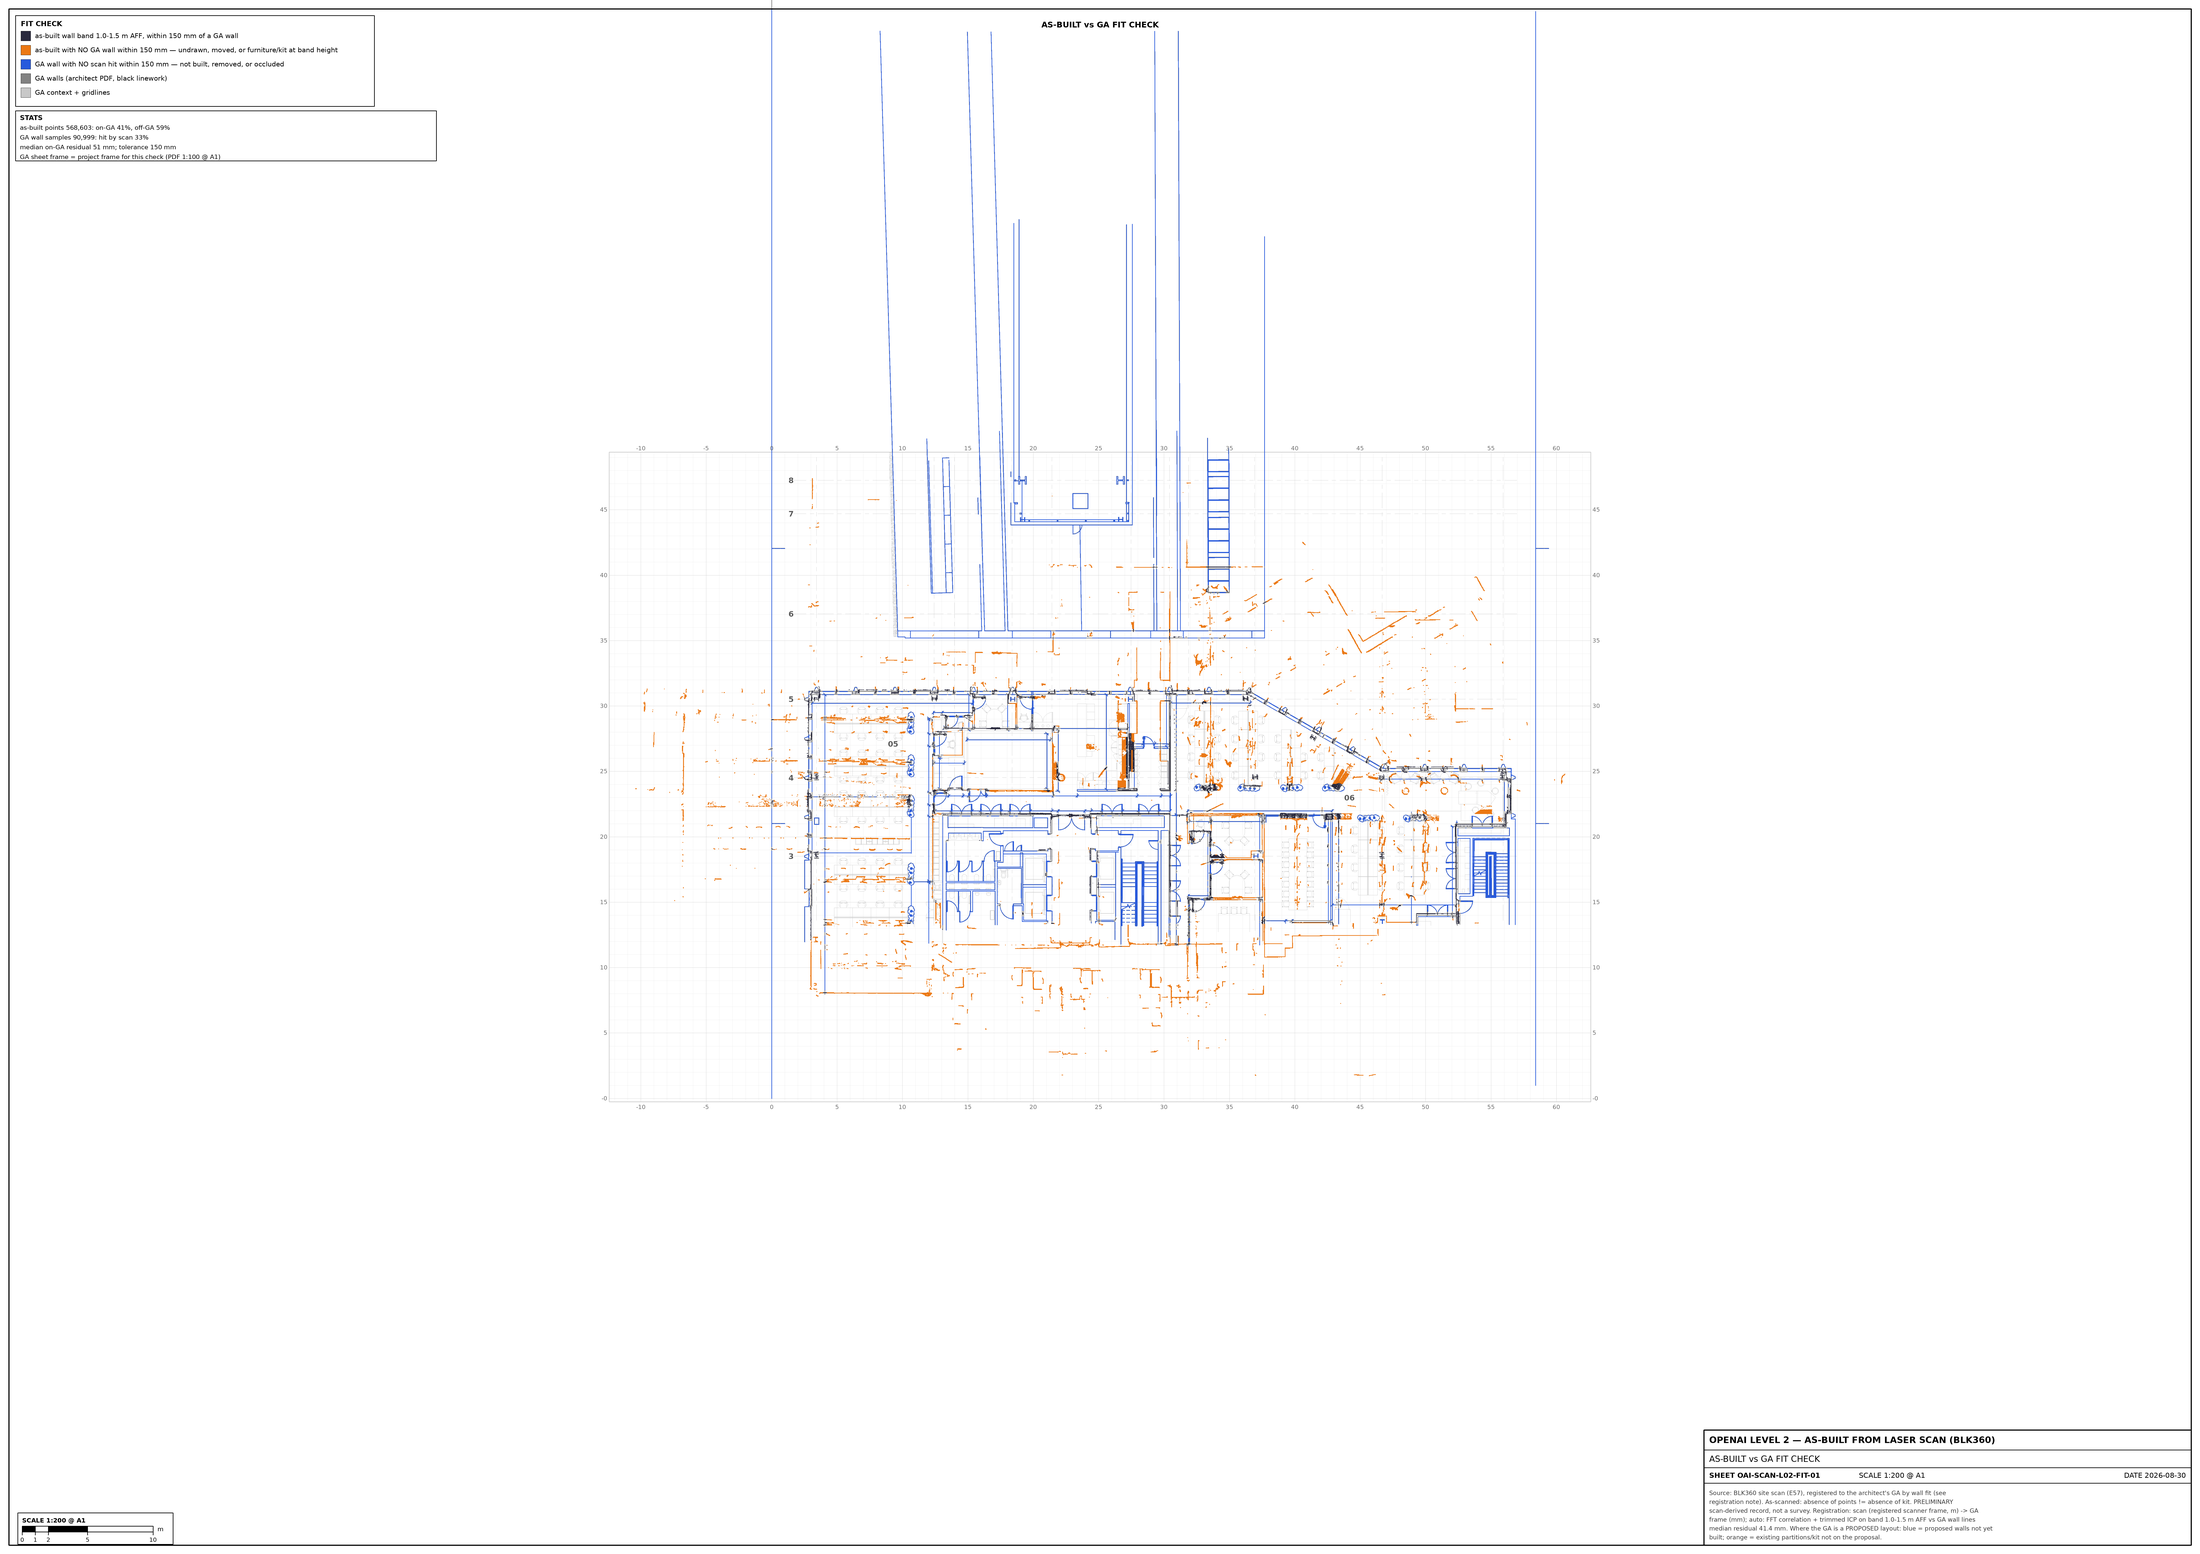Click the SCALE 1:200 @ A1 scale bar
The height and width of the screenshot is (1554, 2200).
point(95,1528)
